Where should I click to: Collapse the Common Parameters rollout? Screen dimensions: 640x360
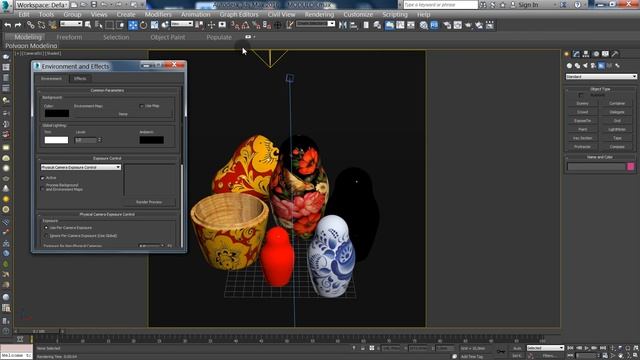click(x=107, y=90)
